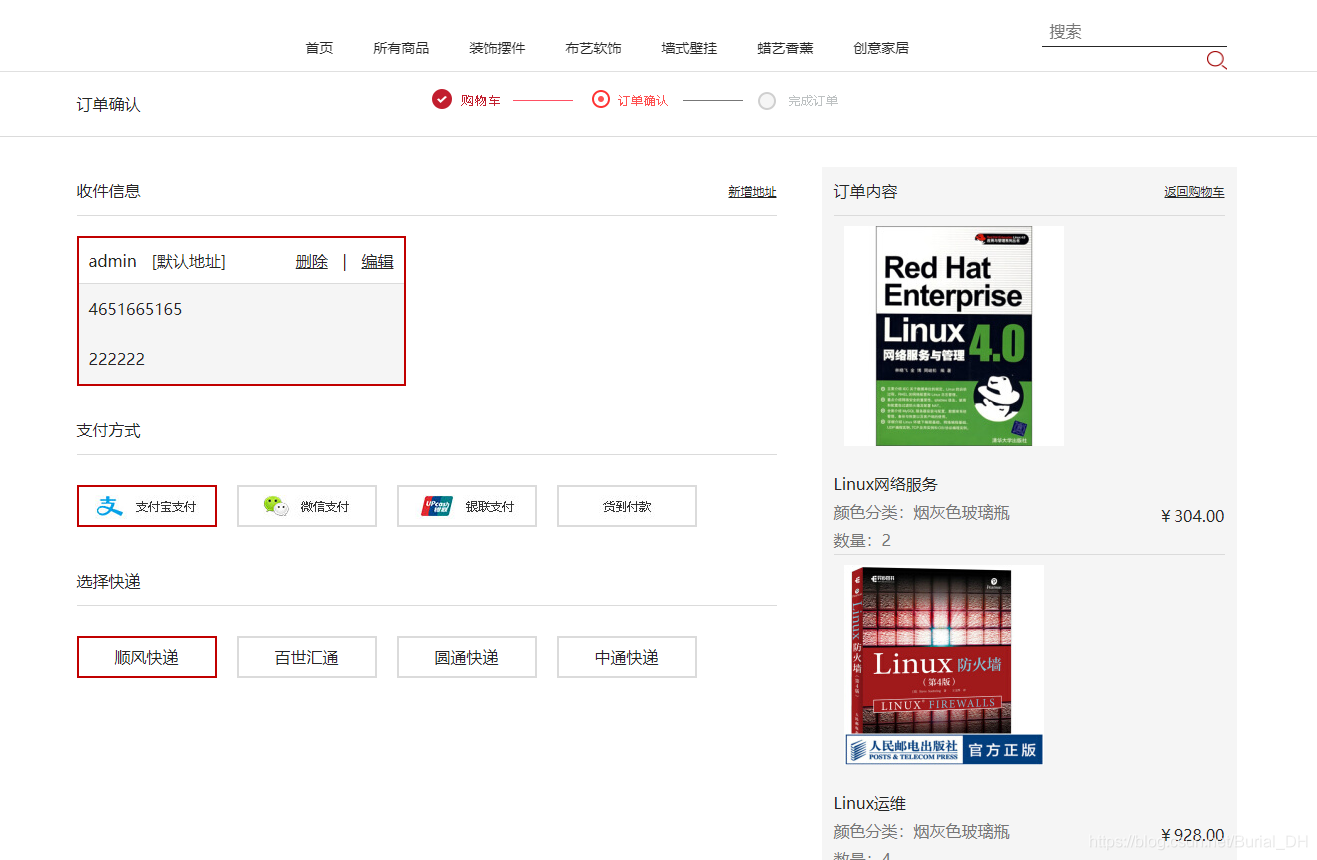
Task: Click the UnionPay logo icon
Action: click(437, 506)
